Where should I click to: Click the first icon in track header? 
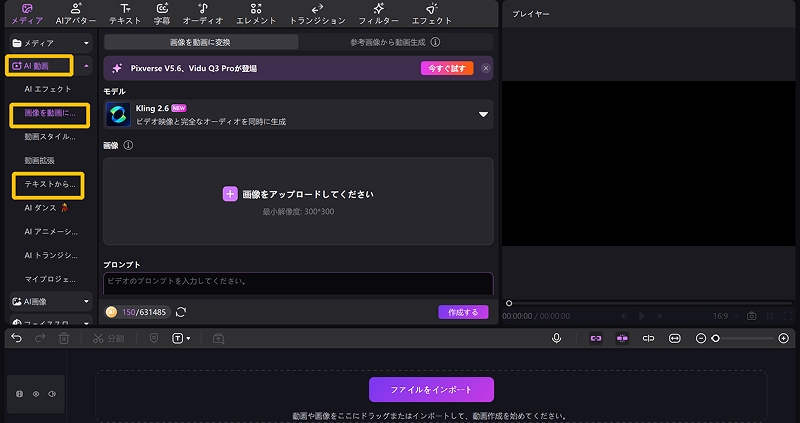[x=19, y=394]
